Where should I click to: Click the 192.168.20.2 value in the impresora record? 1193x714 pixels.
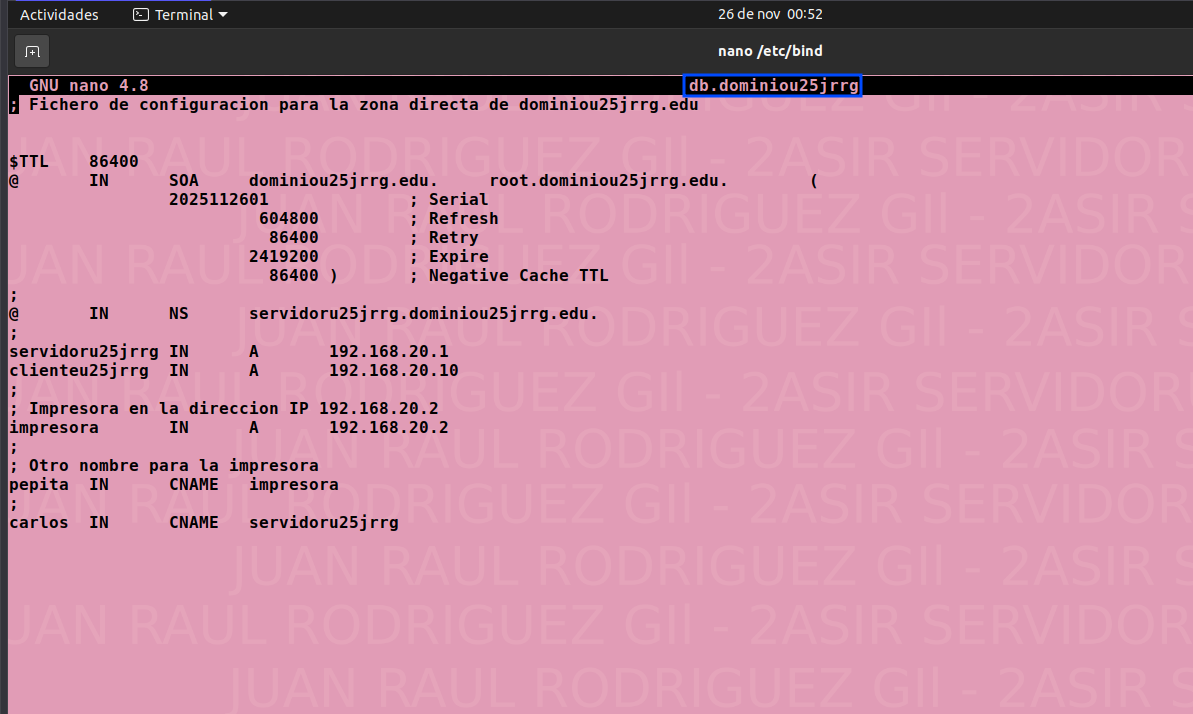tap(389, 428)
